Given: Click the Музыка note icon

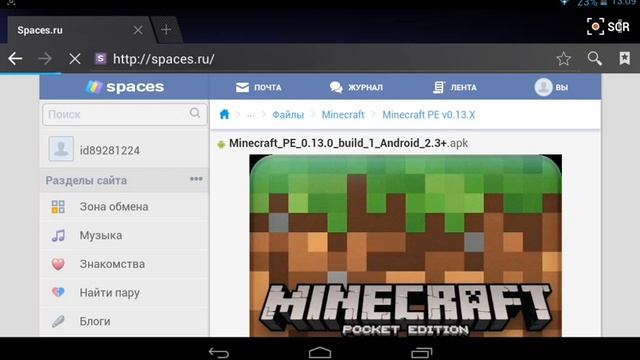Looking at the screenshot, I should [58, 236].
